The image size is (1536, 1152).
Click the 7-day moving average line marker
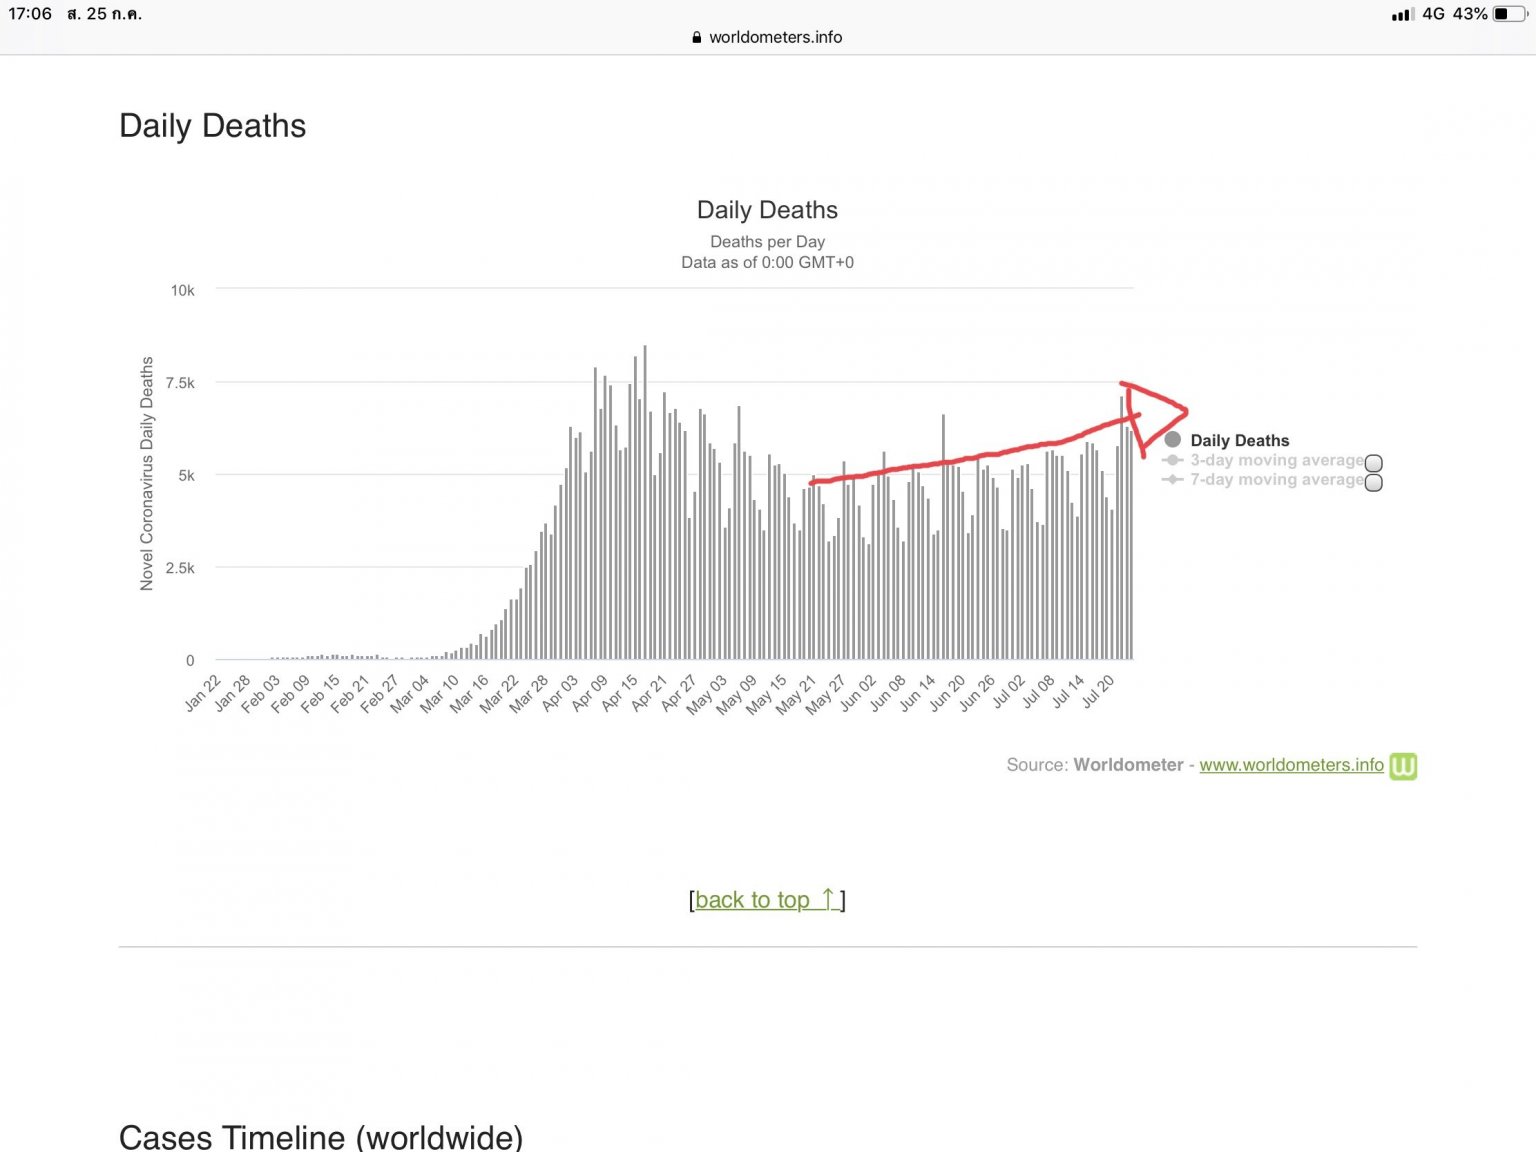1173,480
